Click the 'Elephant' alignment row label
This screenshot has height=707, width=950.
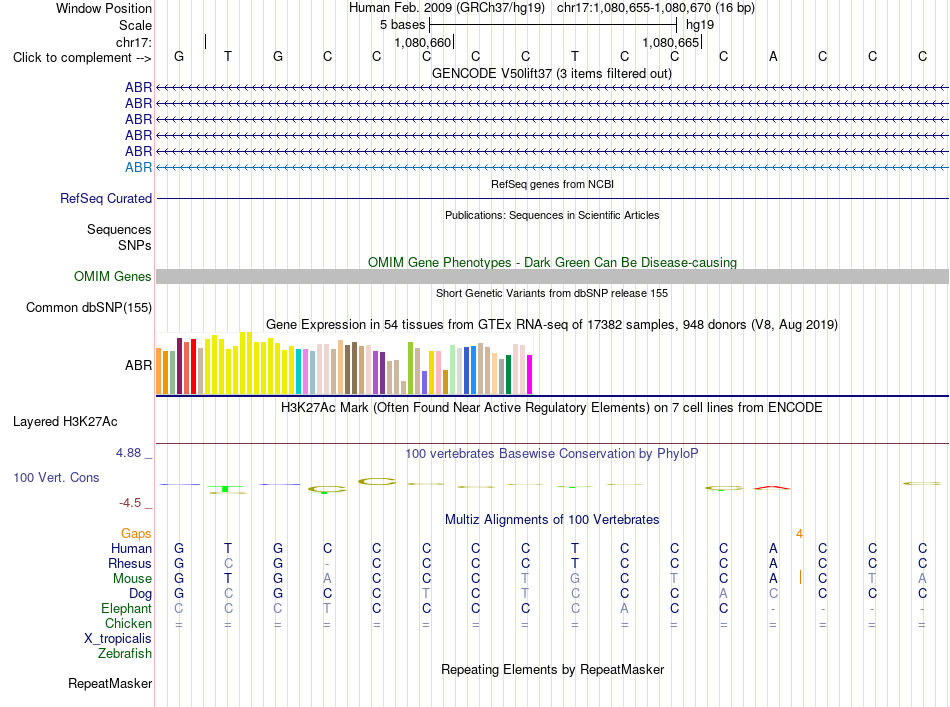point(126,609)
